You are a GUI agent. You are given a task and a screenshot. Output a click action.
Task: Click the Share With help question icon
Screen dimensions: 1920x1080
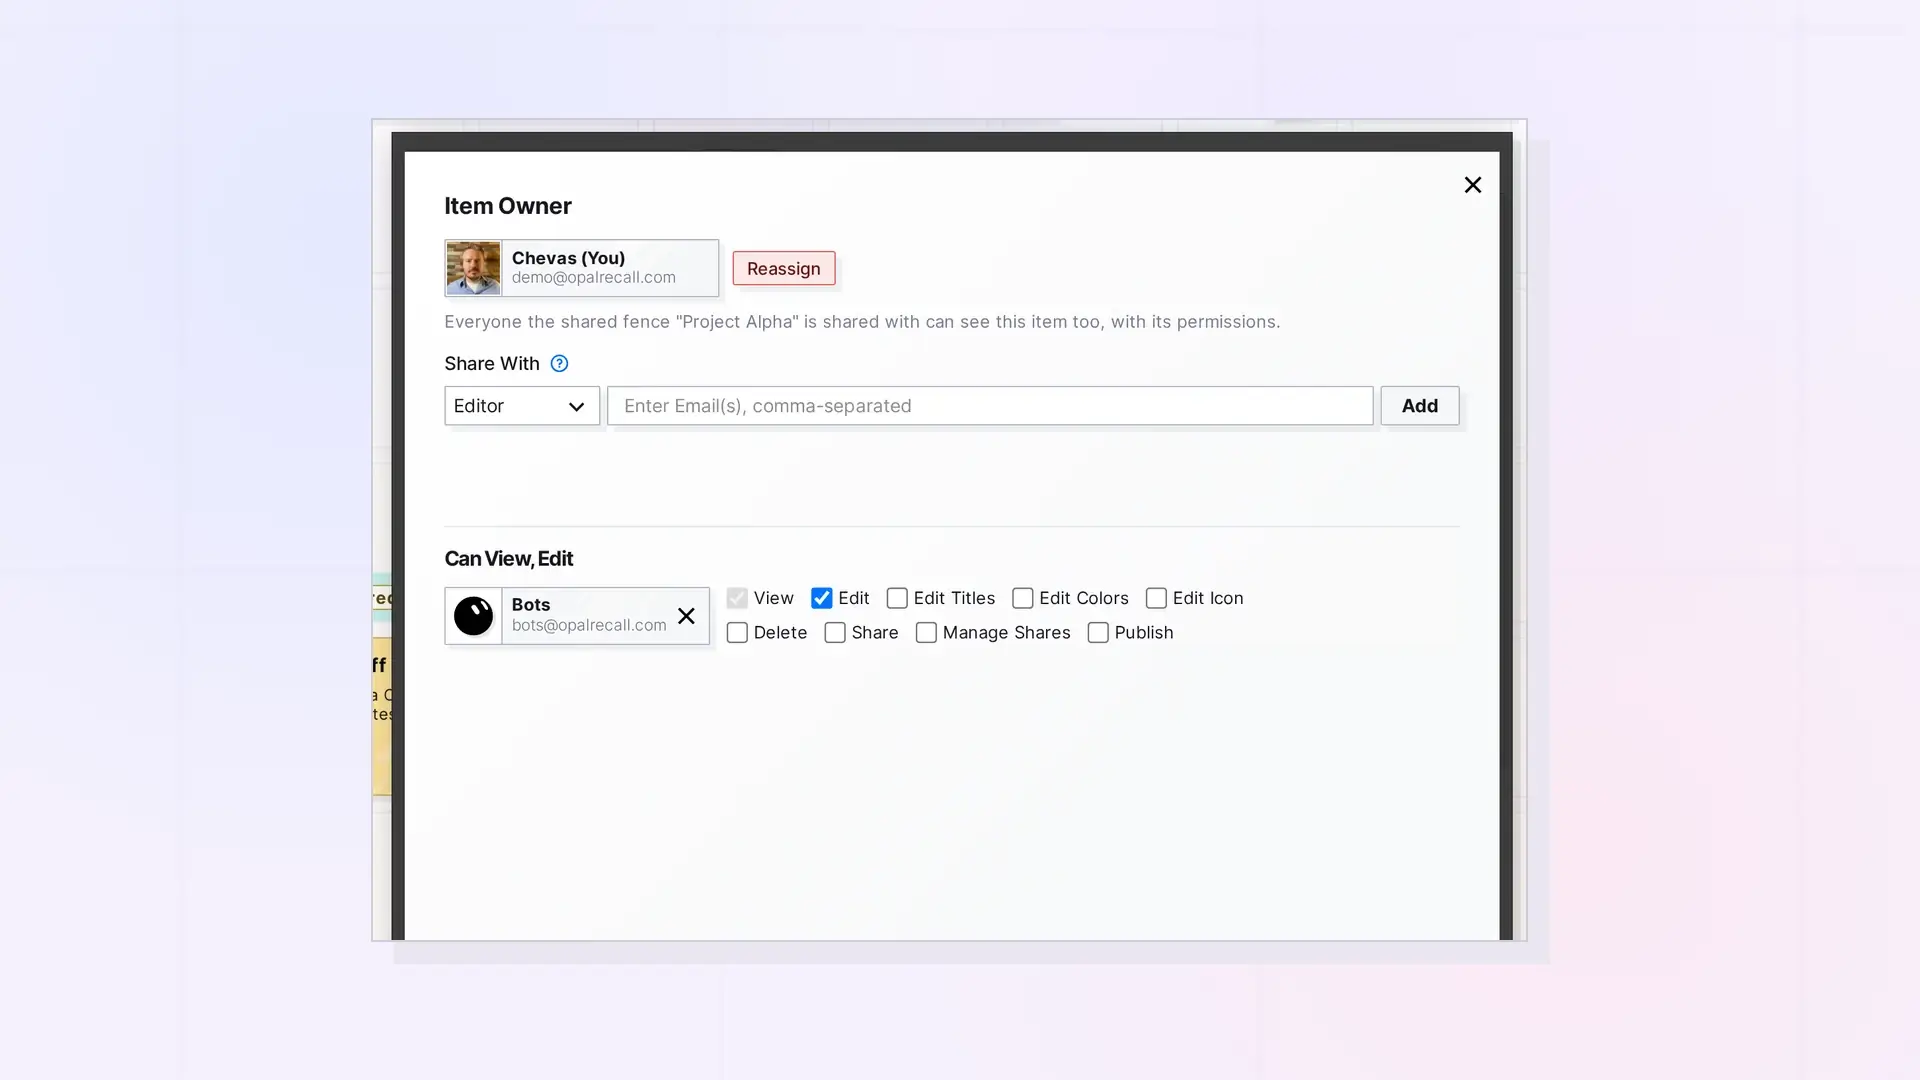click(559, 363)
